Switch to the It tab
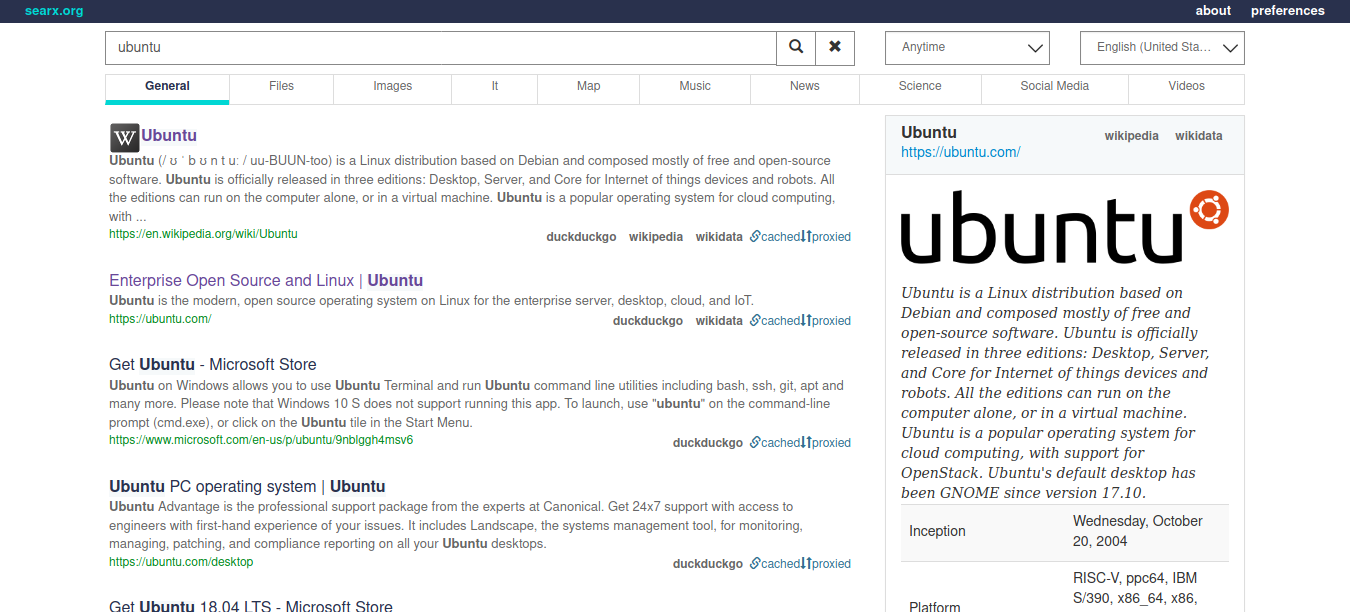 point(495,87)
